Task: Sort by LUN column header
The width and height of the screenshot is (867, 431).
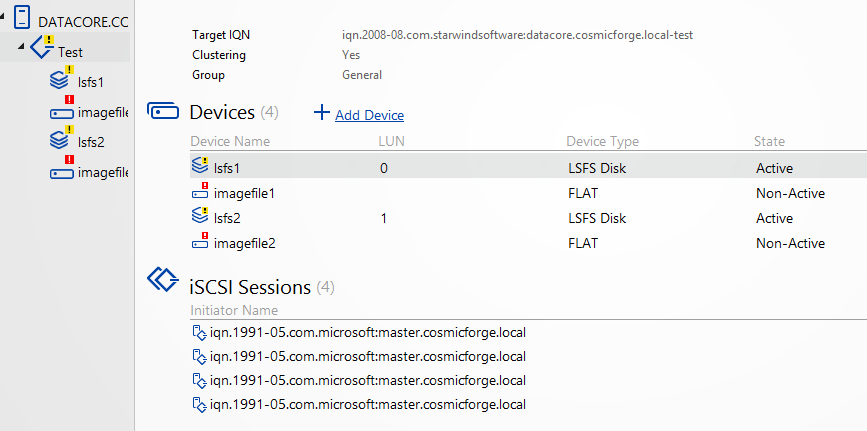Action: click(x=391, y=141)
